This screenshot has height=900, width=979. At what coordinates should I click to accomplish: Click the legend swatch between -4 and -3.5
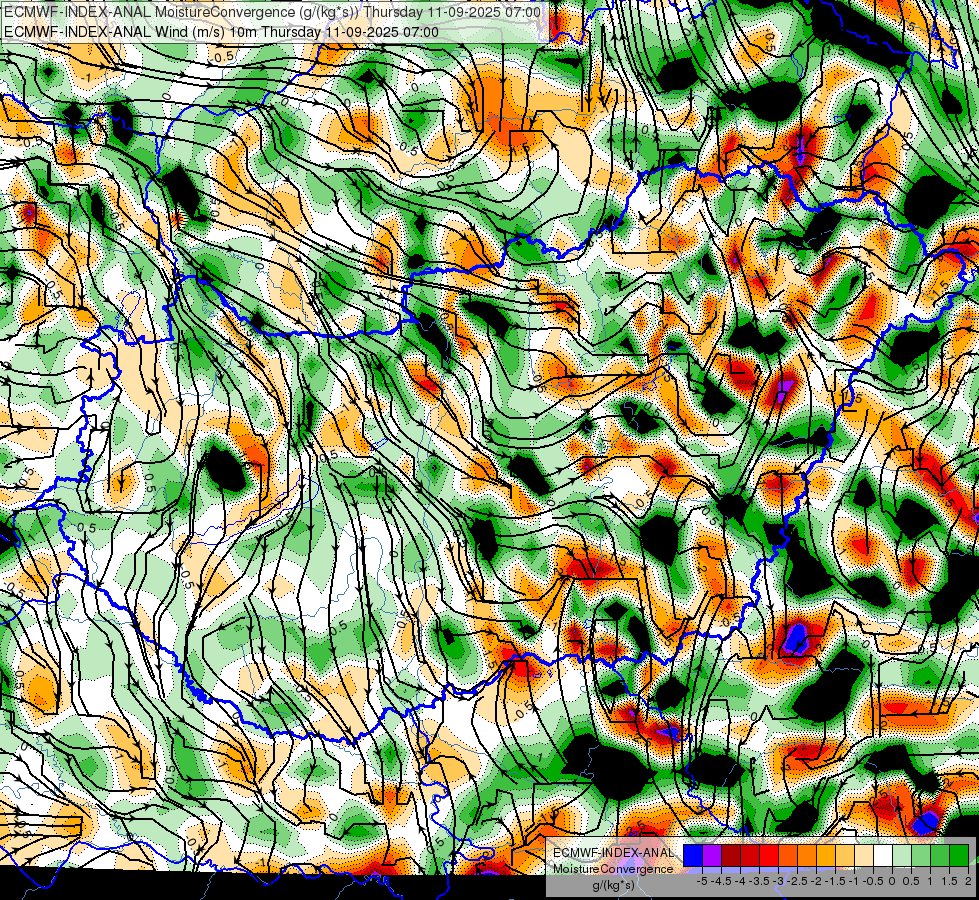pyautogui.click(x=750, y=856)
